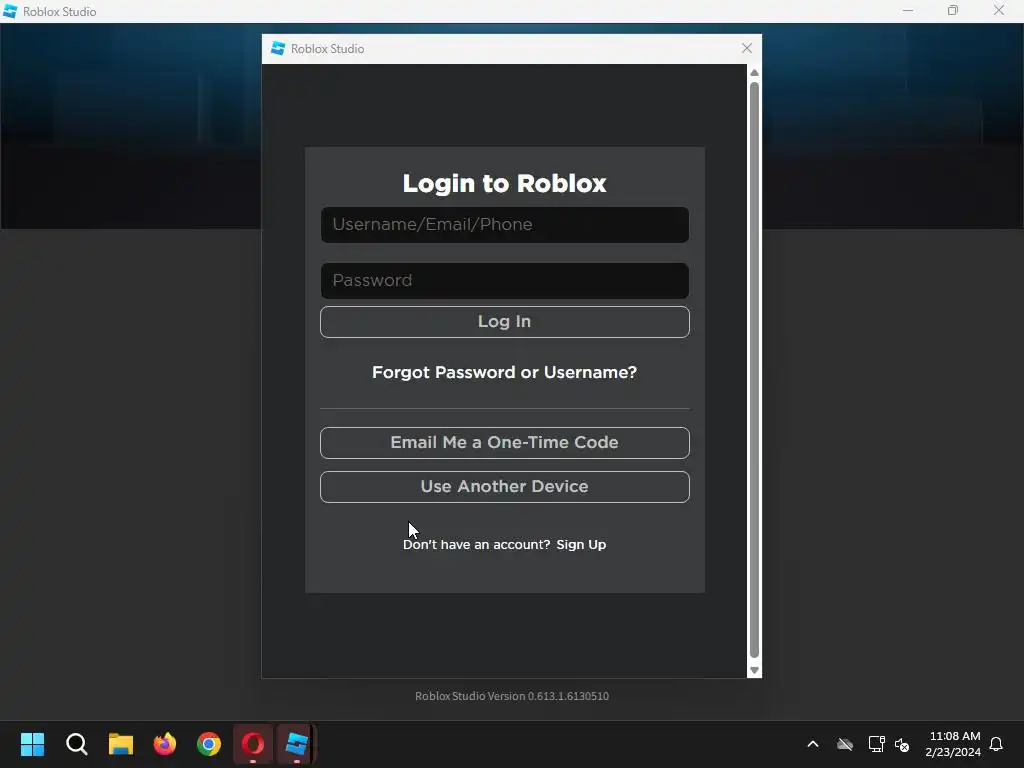Image resolution: width=1024 pixels, height=768 pixels.
Task: Open Firefox from the taskbar
Action: click(x=165, y=744)
